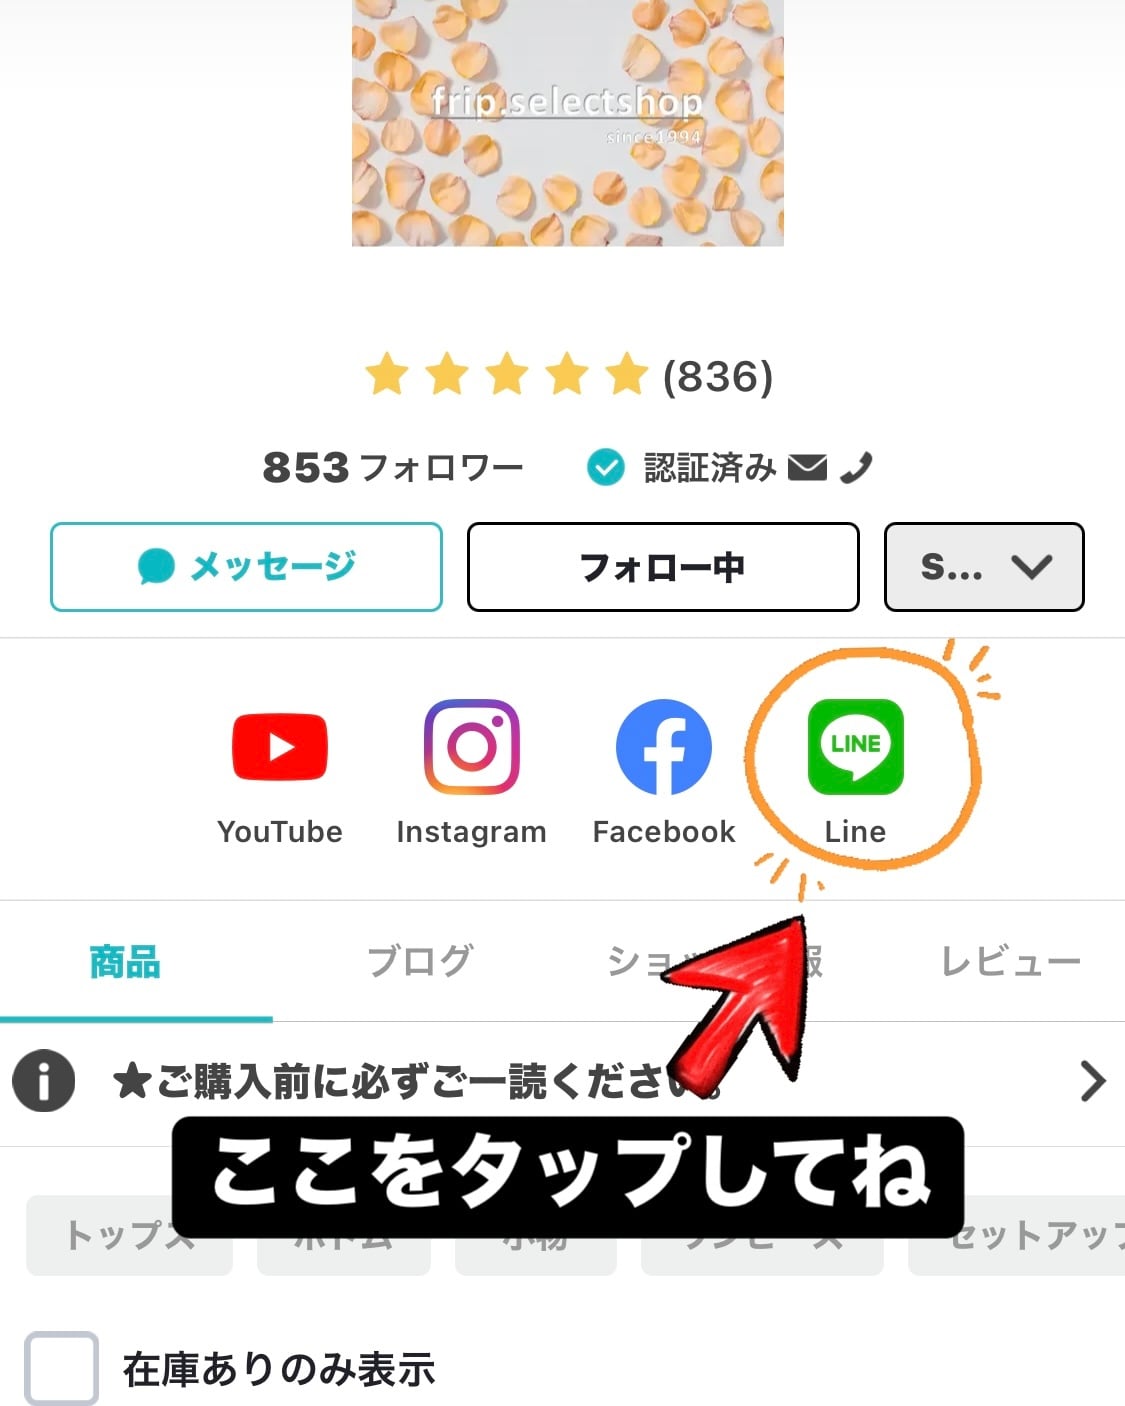Tap the frip.selectshop banner image

click(567, 122)
